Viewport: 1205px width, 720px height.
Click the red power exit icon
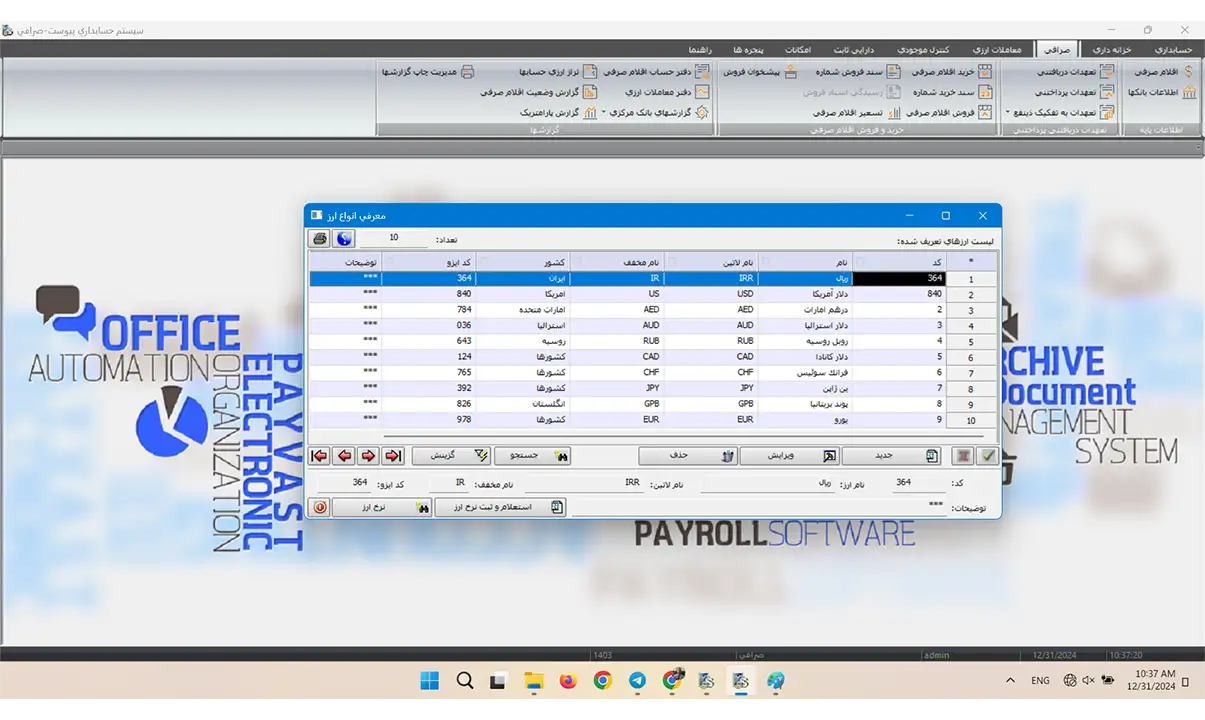[x=320, y=507]
